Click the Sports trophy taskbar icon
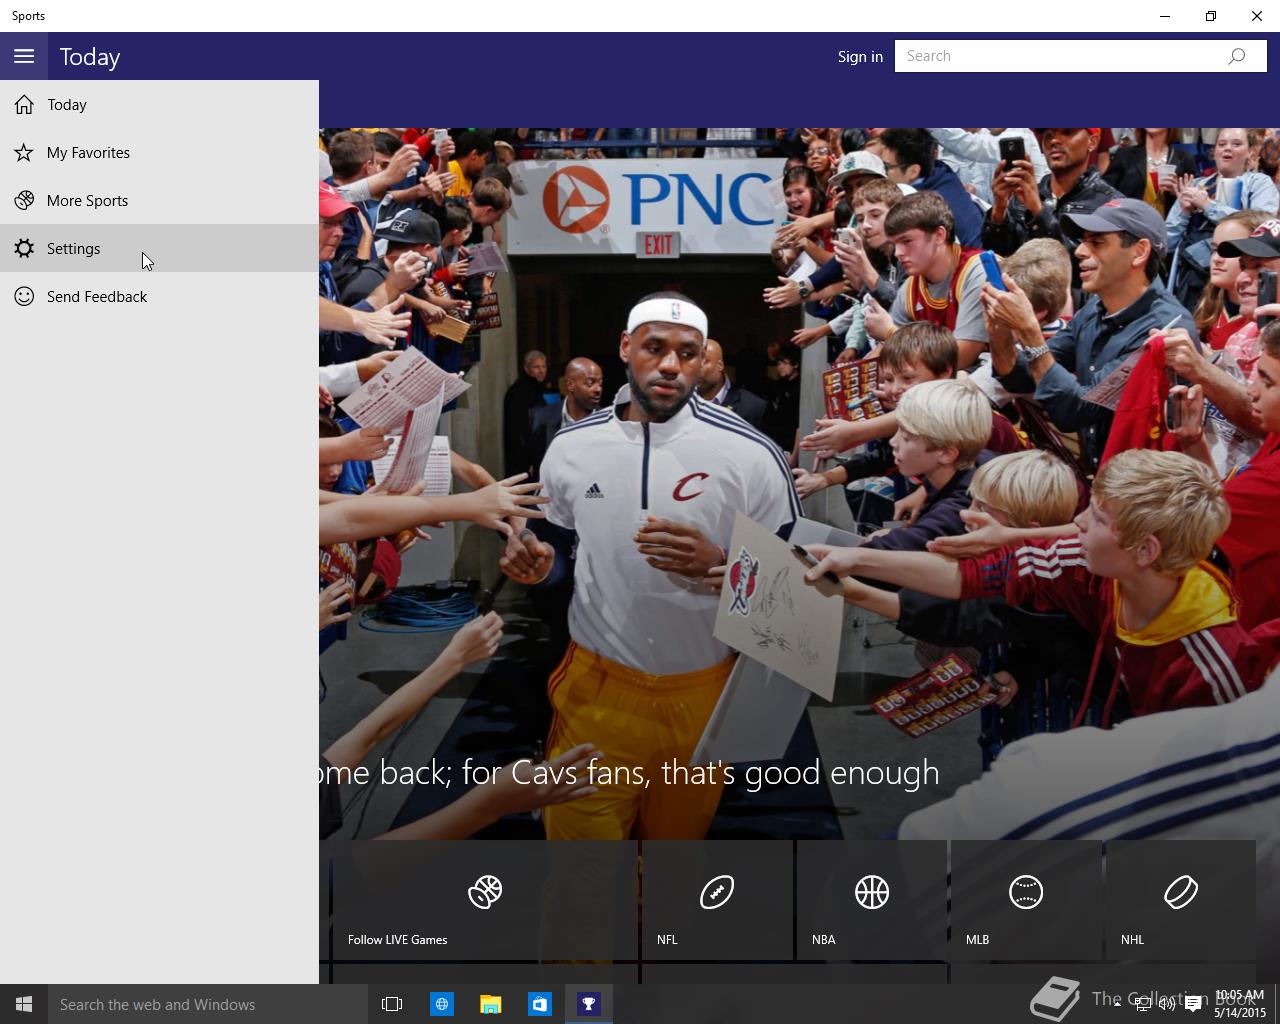The width and height of the screenshot is (1280, 1024). click(x=588, y=1004)
